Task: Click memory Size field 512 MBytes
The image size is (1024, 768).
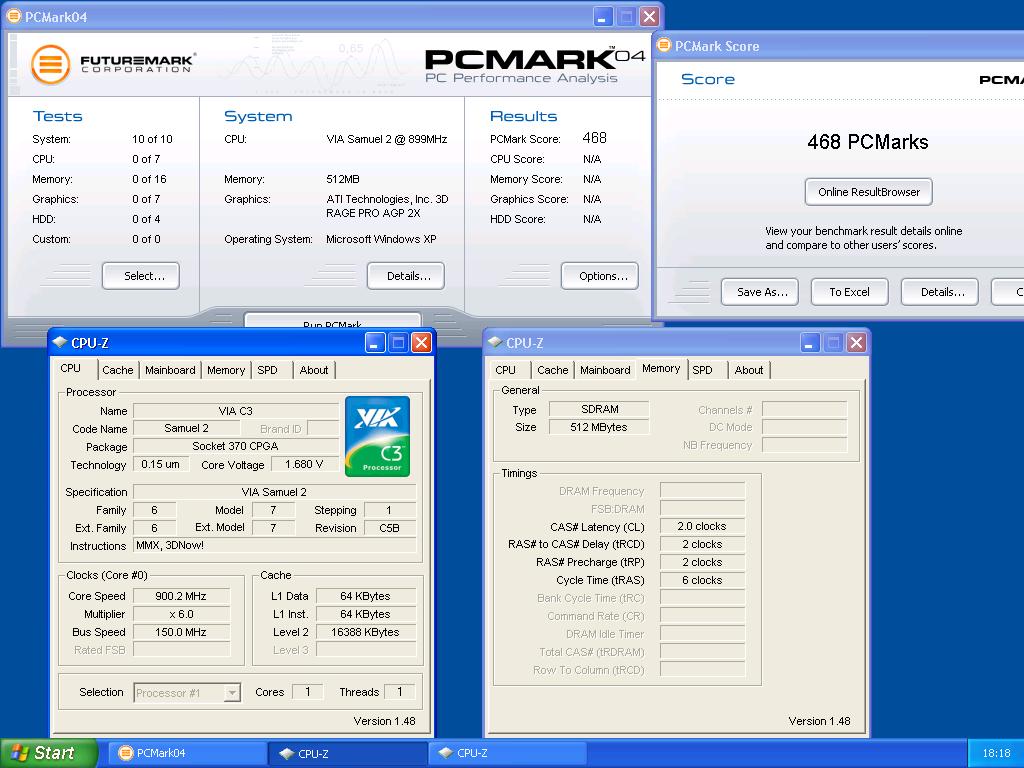Action: pos(599,427)
